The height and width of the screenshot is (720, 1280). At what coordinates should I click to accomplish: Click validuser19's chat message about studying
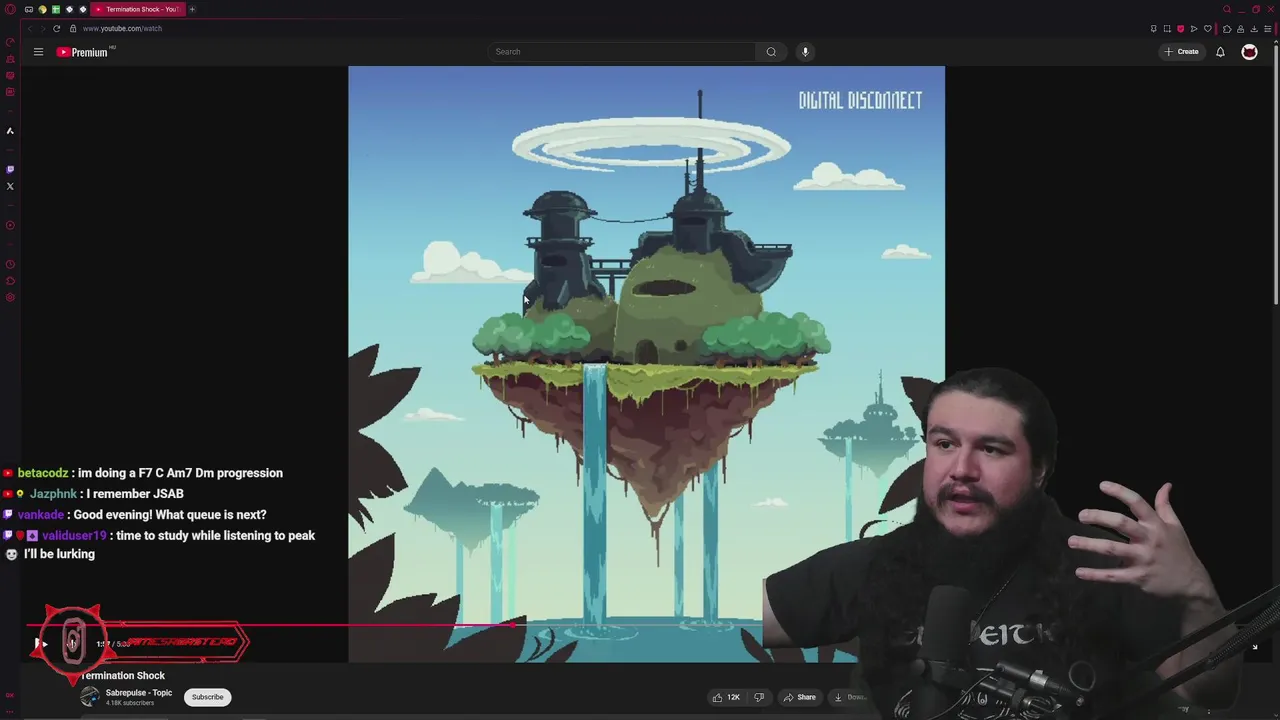159,545
